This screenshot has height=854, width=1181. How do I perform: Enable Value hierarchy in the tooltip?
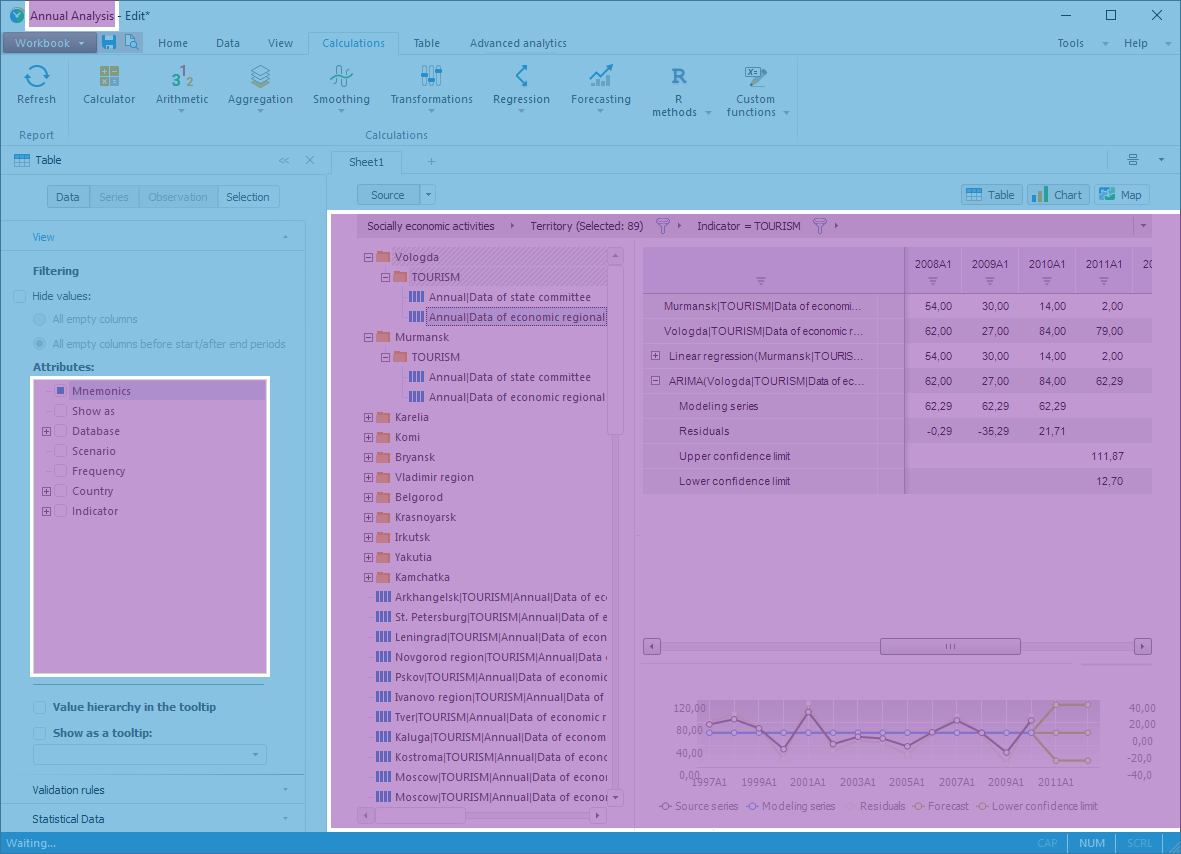tap(40, 707)
